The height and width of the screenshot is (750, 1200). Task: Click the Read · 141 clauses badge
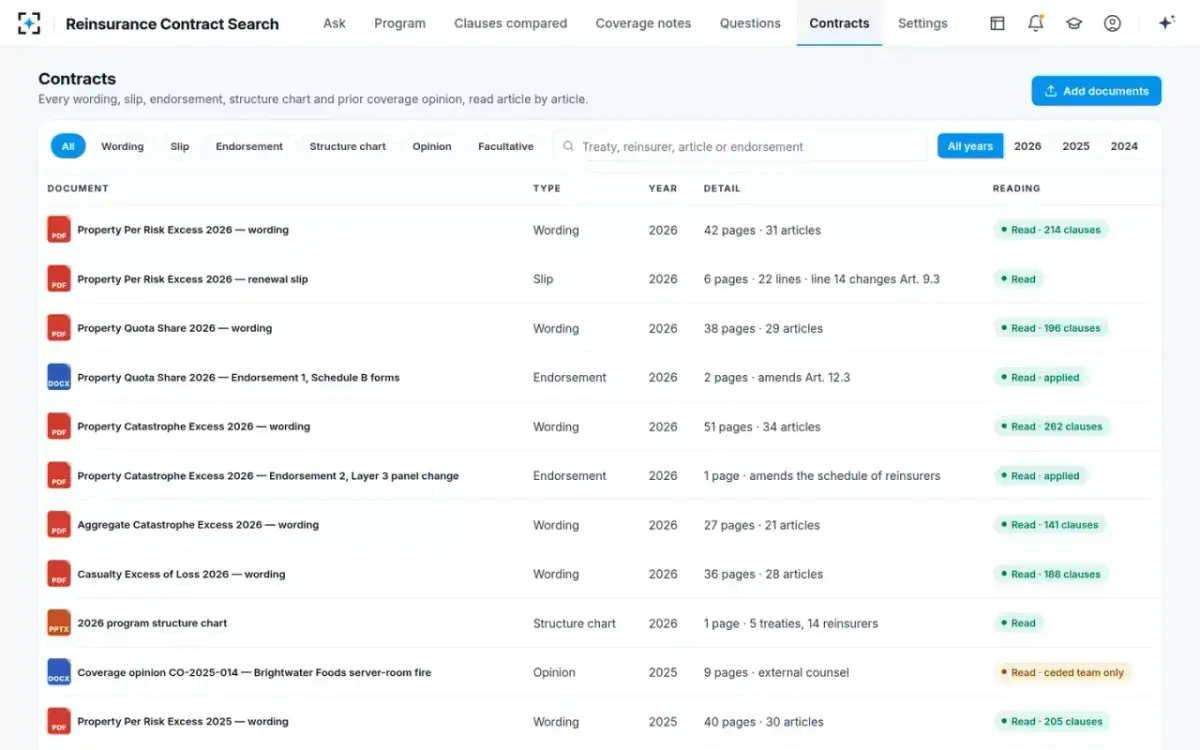(1050, 525)
